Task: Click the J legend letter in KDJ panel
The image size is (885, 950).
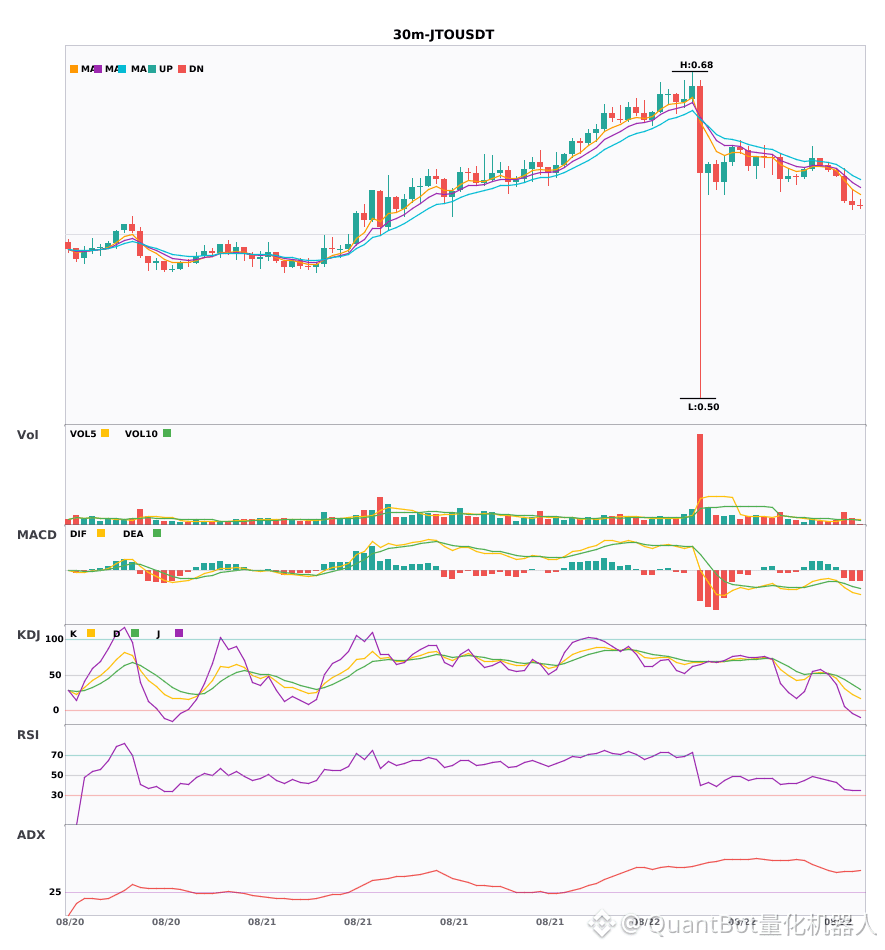Action: click(x=158, y=634)
